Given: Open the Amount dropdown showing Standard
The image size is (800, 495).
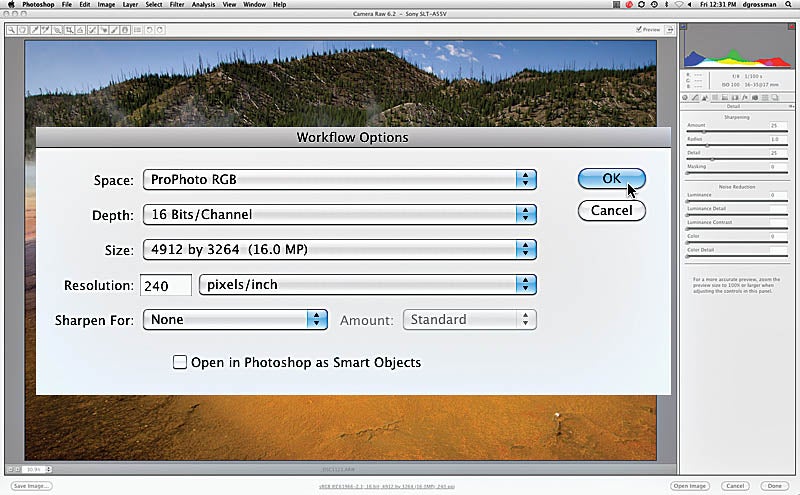Looking at the screenshot, I should pyautogui.click(x=469, y=319).
